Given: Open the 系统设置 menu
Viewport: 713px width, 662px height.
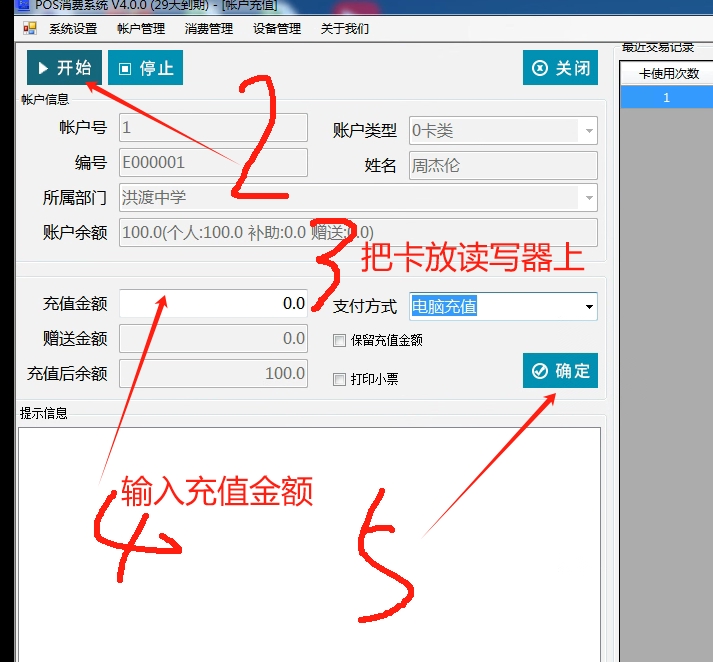Looking at the screenshot, I should click(x=73, y=29).
